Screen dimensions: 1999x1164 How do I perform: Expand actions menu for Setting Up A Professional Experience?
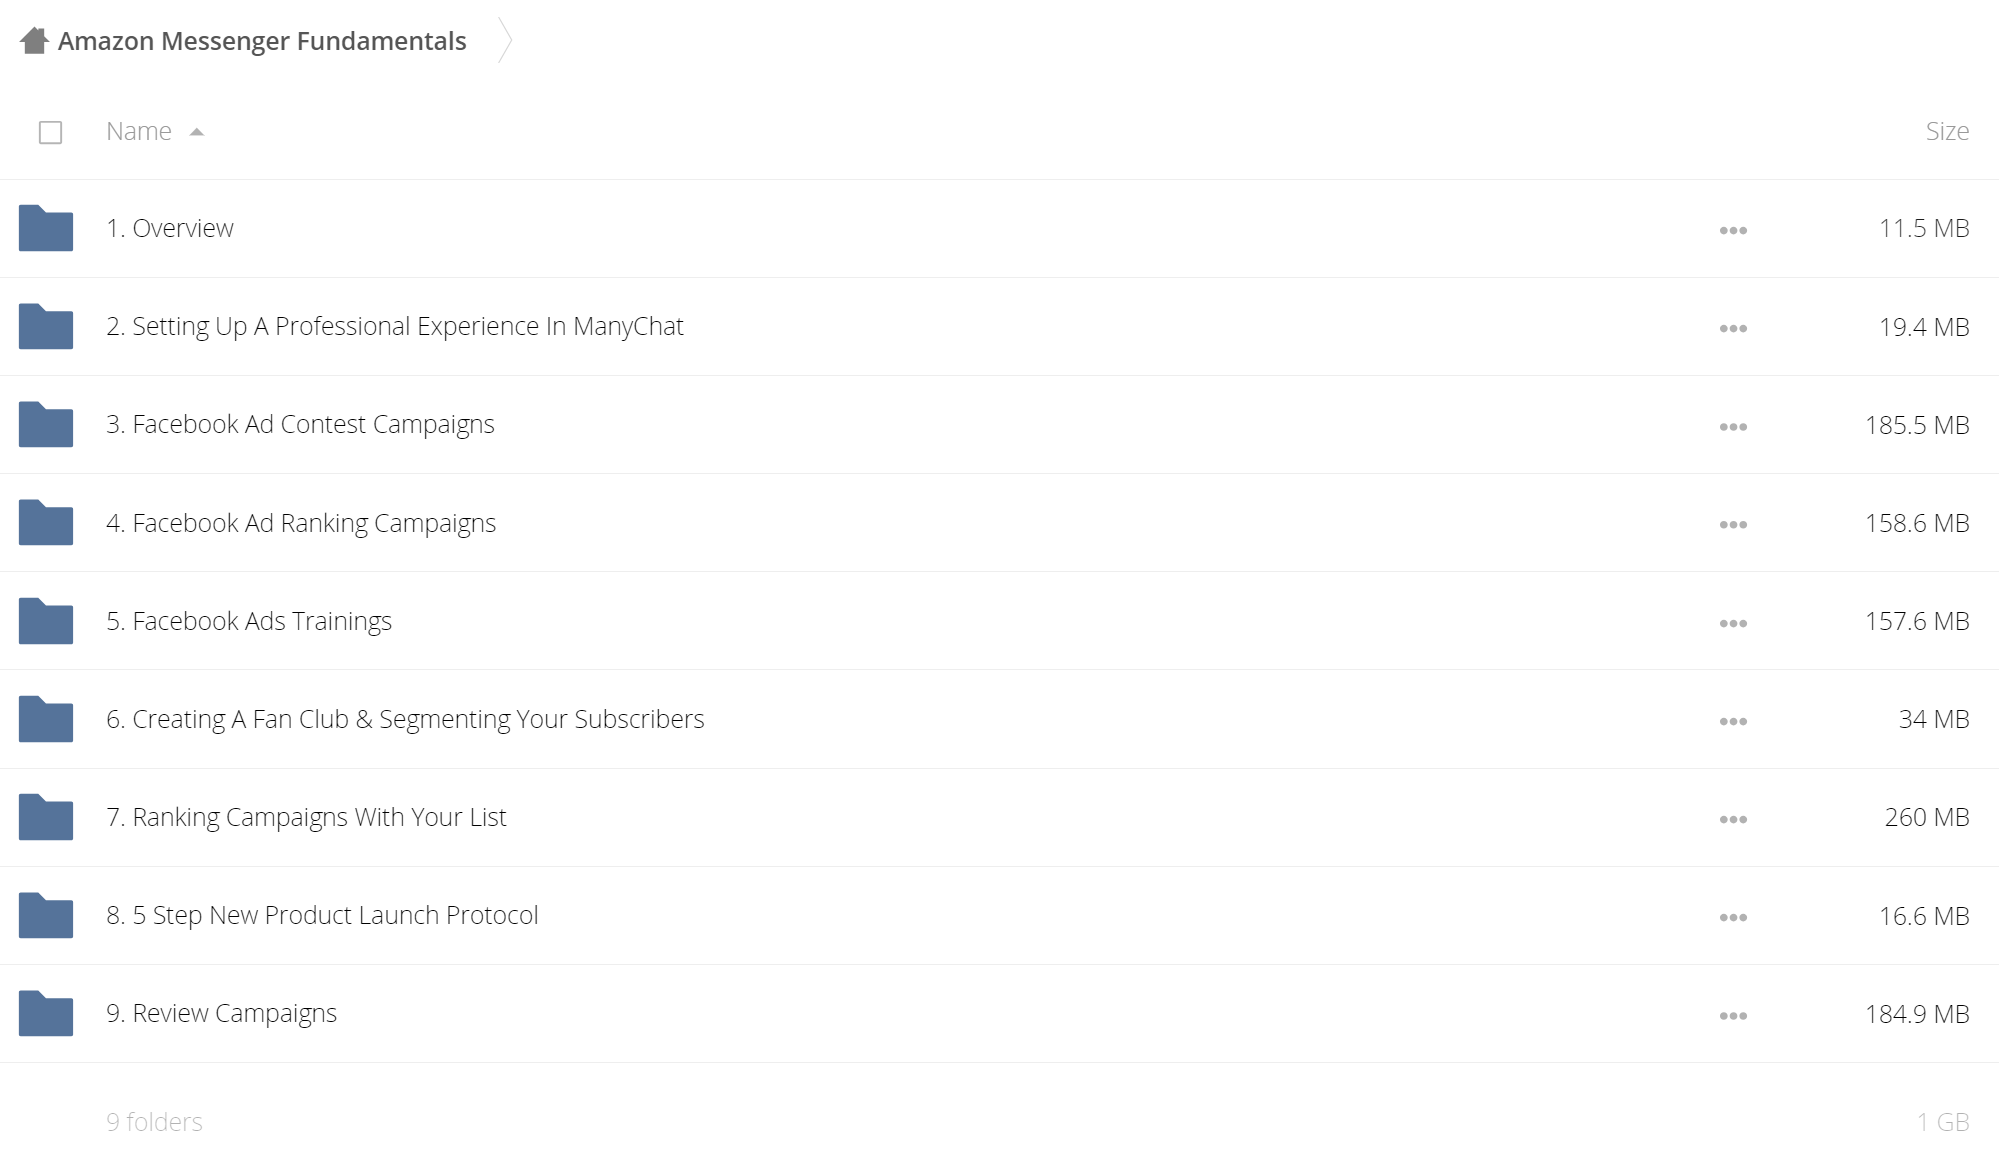(1733, 328)
